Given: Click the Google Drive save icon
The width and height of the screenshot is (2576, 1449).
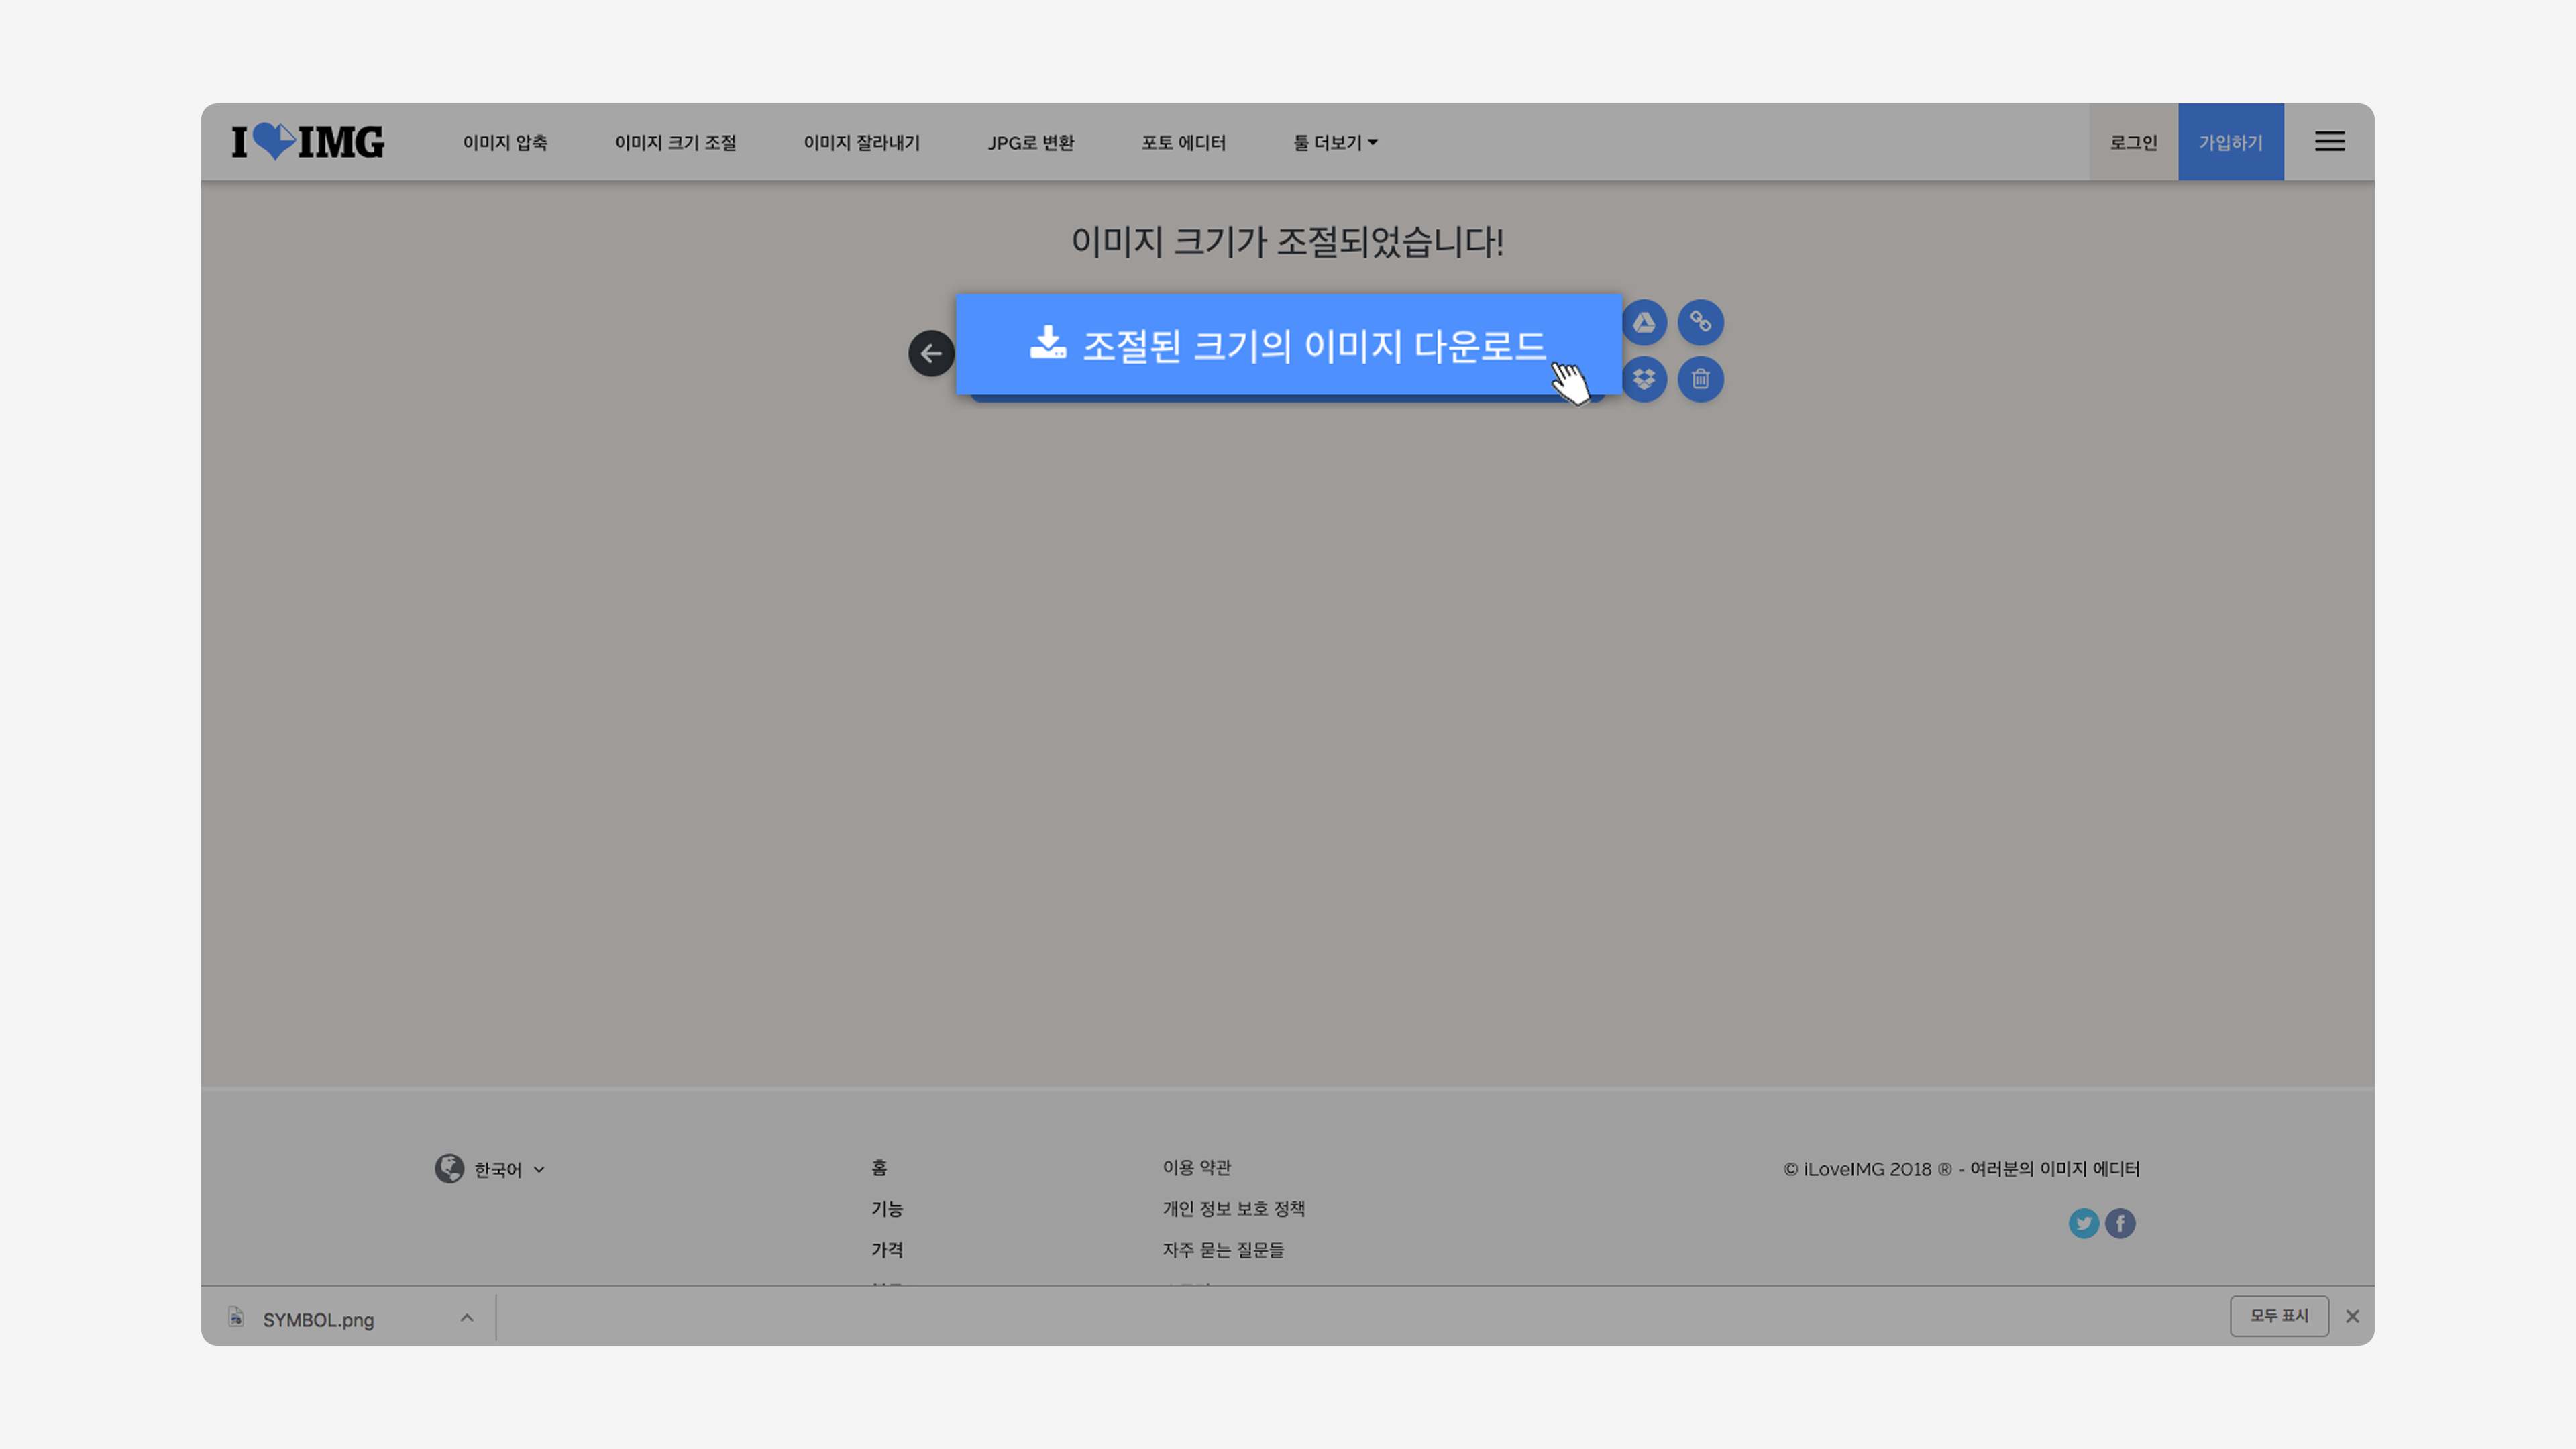Looking at the screenshot, I should [1644, 322].
